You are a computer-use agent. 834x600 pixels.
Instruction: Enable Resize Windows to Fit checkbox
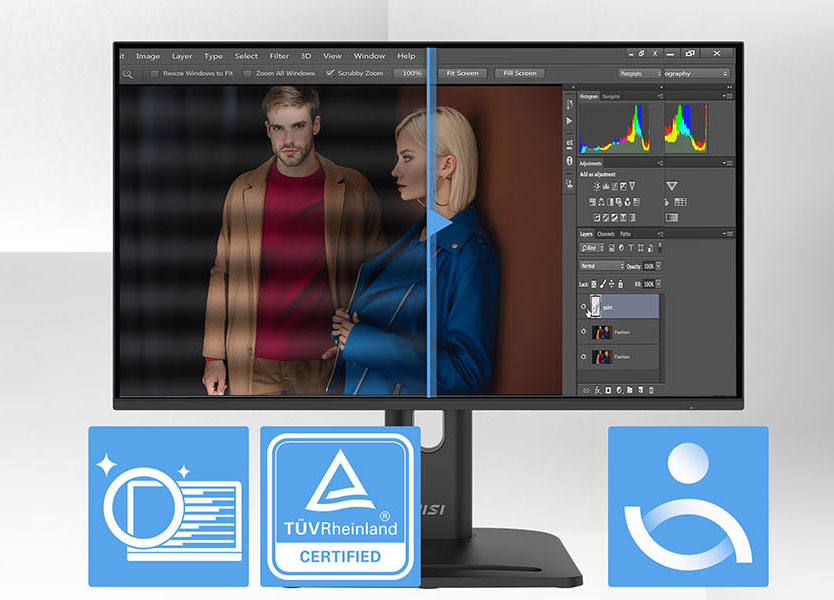[x=154, y=73]
